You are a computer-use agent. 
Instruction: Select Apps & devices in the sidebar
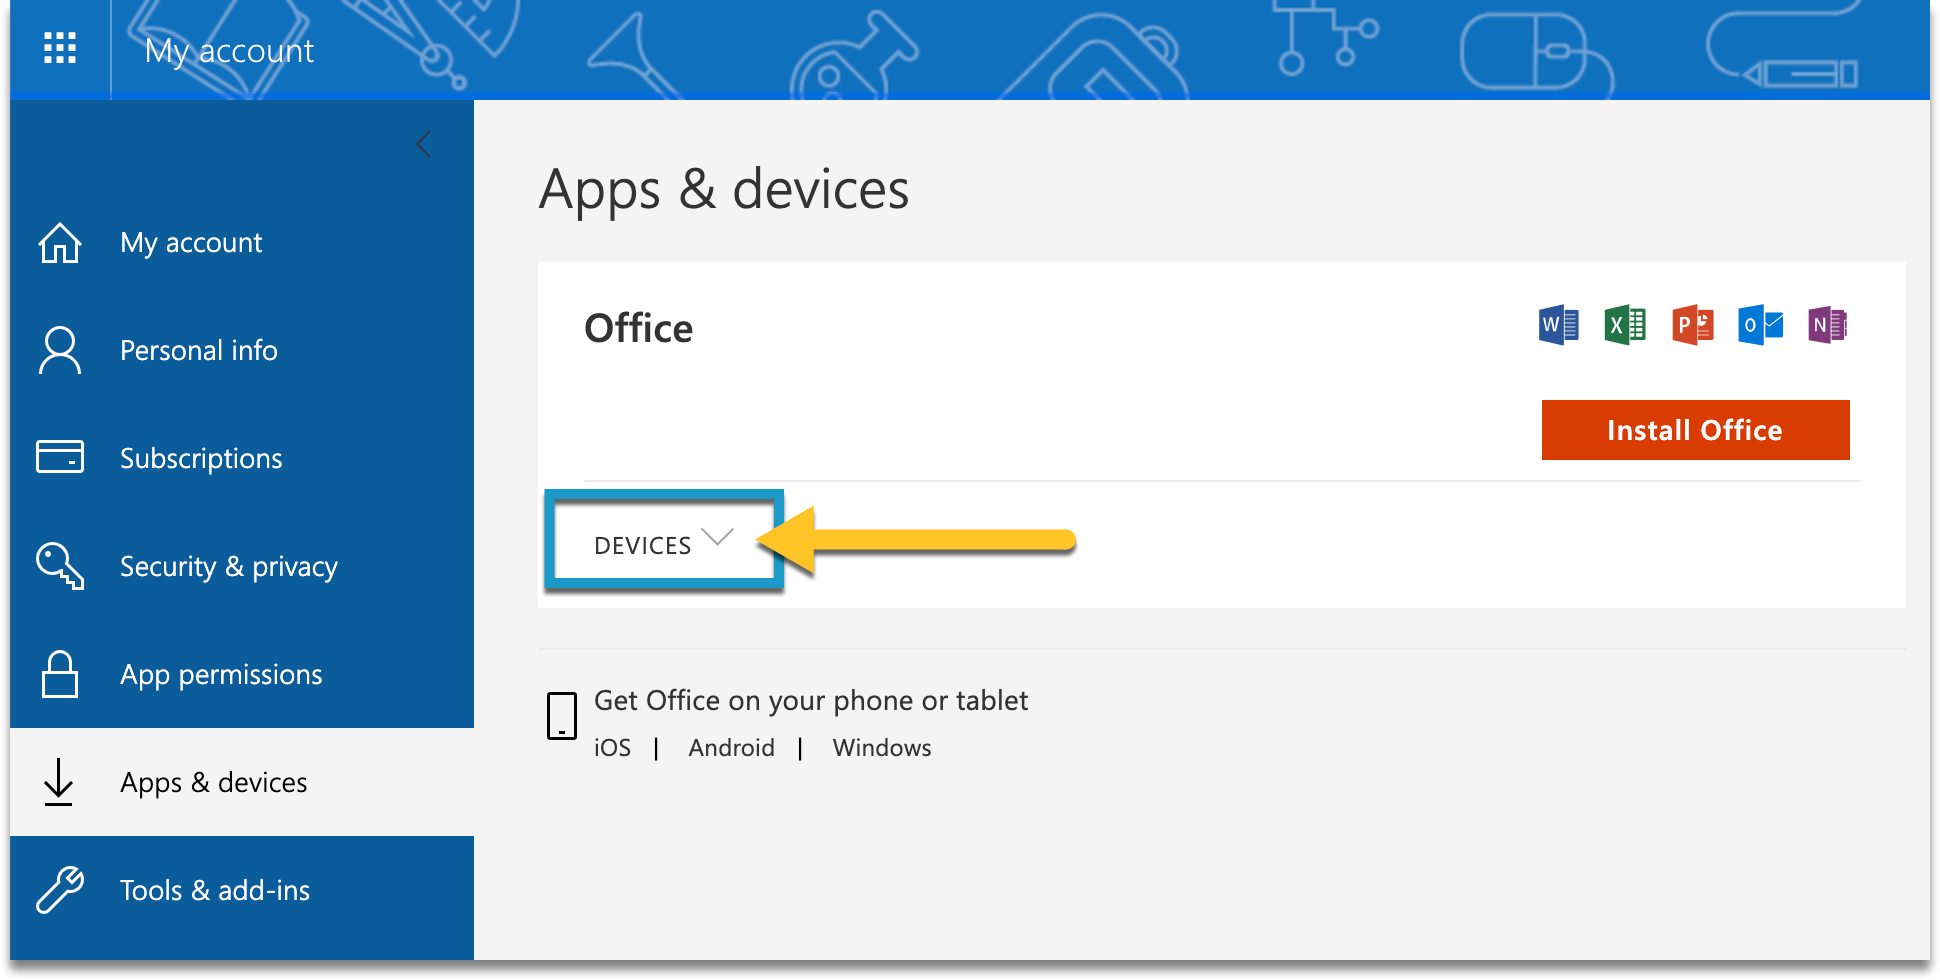tap(213, 783)
